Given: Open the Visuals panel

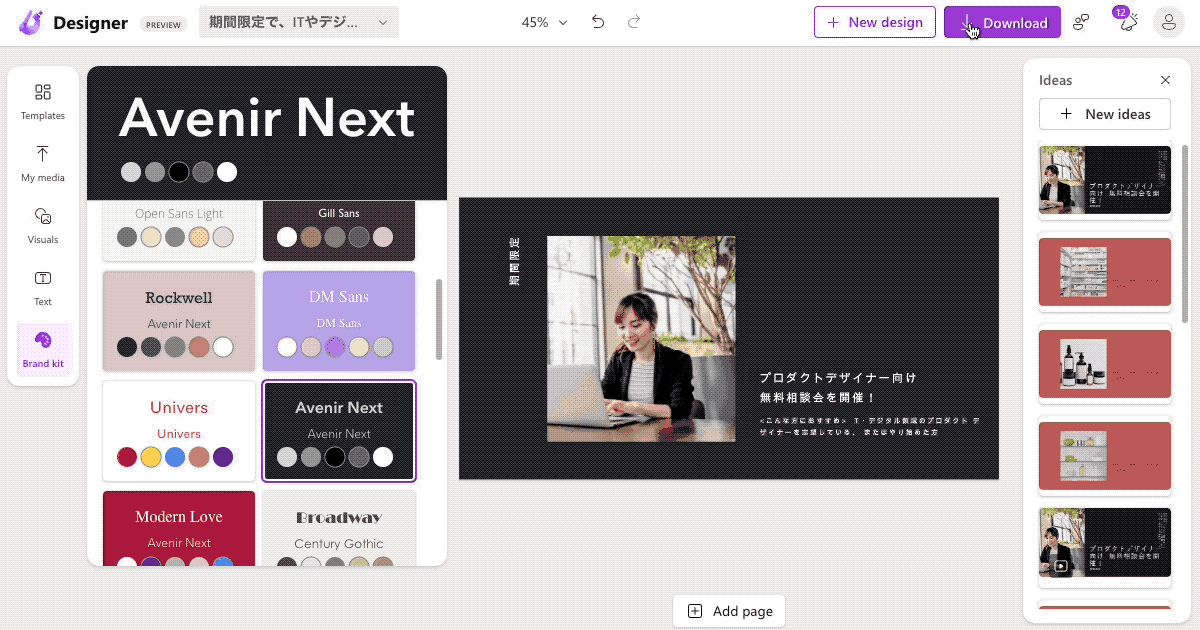Looking at the screenshot, I should tap(42, 225).
